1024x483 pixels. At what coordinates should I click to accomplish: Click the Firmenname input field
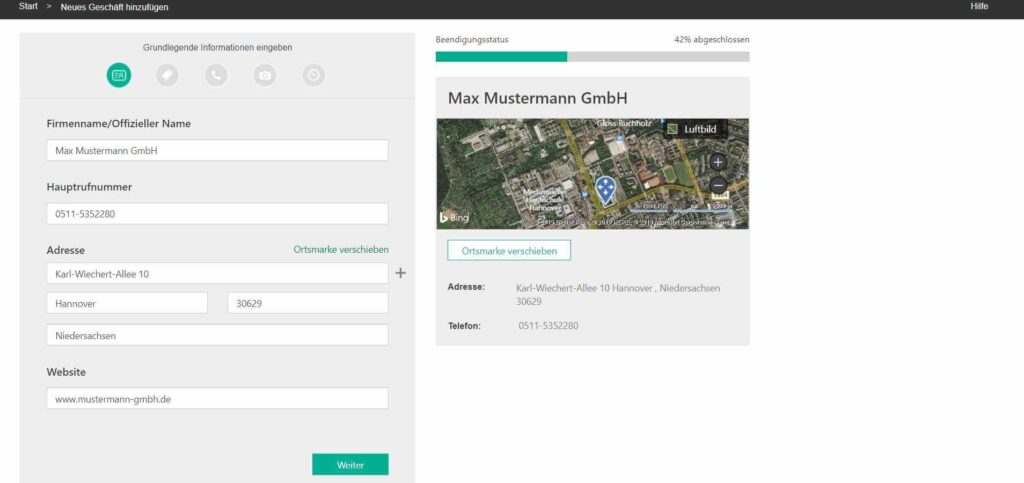[x=217, y=150]
